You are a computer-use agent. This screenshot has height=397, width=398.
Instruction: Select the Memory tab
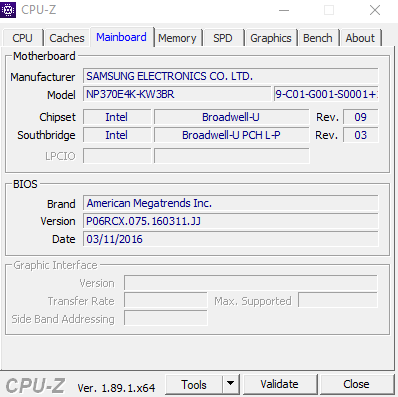tap(177, 38)
